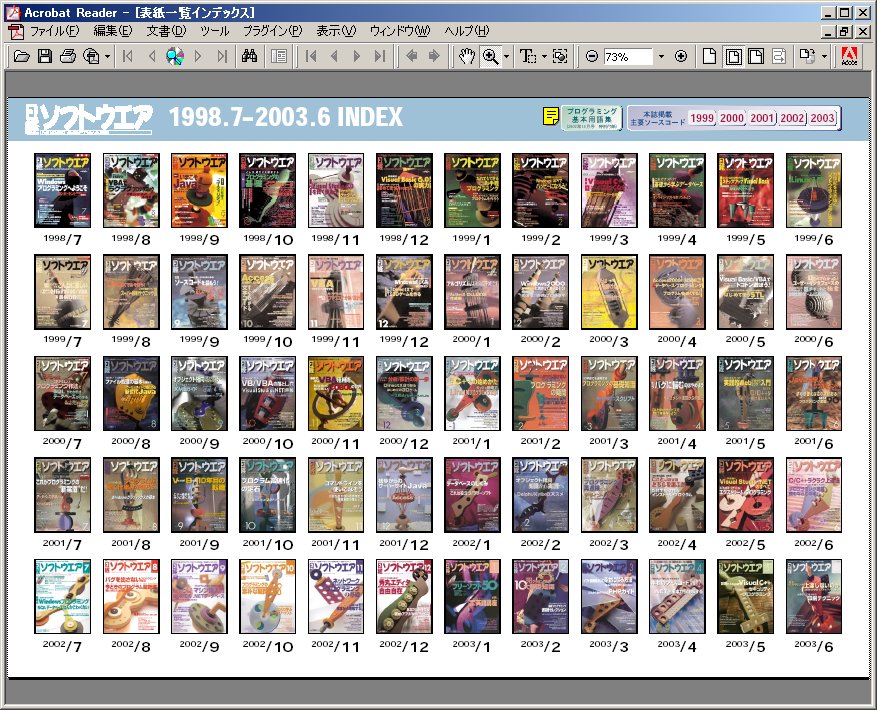Click the Reflow page icon
Image resolution: width=877 pixels, height=710 pixels.
click(779, 56)
